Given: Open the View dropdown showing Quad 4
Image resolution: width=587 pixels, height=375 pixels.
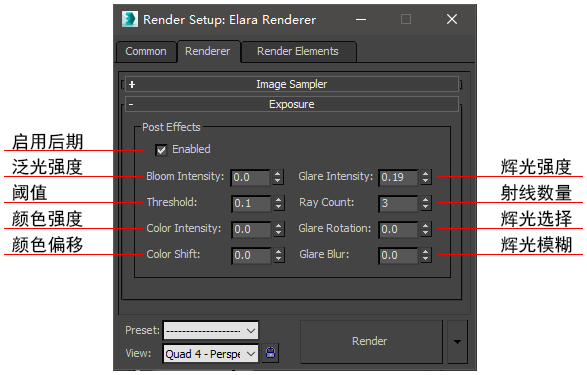Looking at the screenshot, I should pos(211,354).
